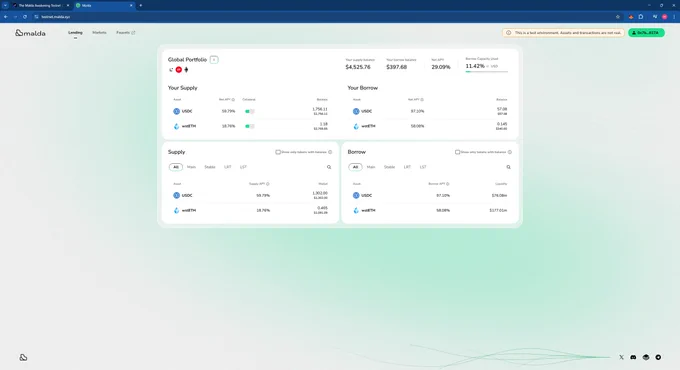Click weETH token icon in Your Supply
Image resolution: width=680 pixels, height=370 pixels.
(177, 126)
